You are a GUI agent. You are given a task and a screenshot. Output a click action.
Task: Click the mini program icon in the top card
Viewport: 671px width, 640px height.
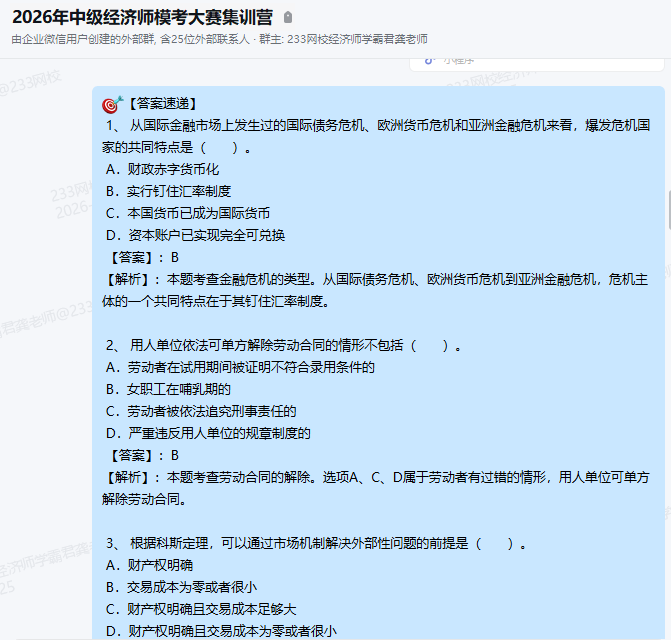pos(430,60)
